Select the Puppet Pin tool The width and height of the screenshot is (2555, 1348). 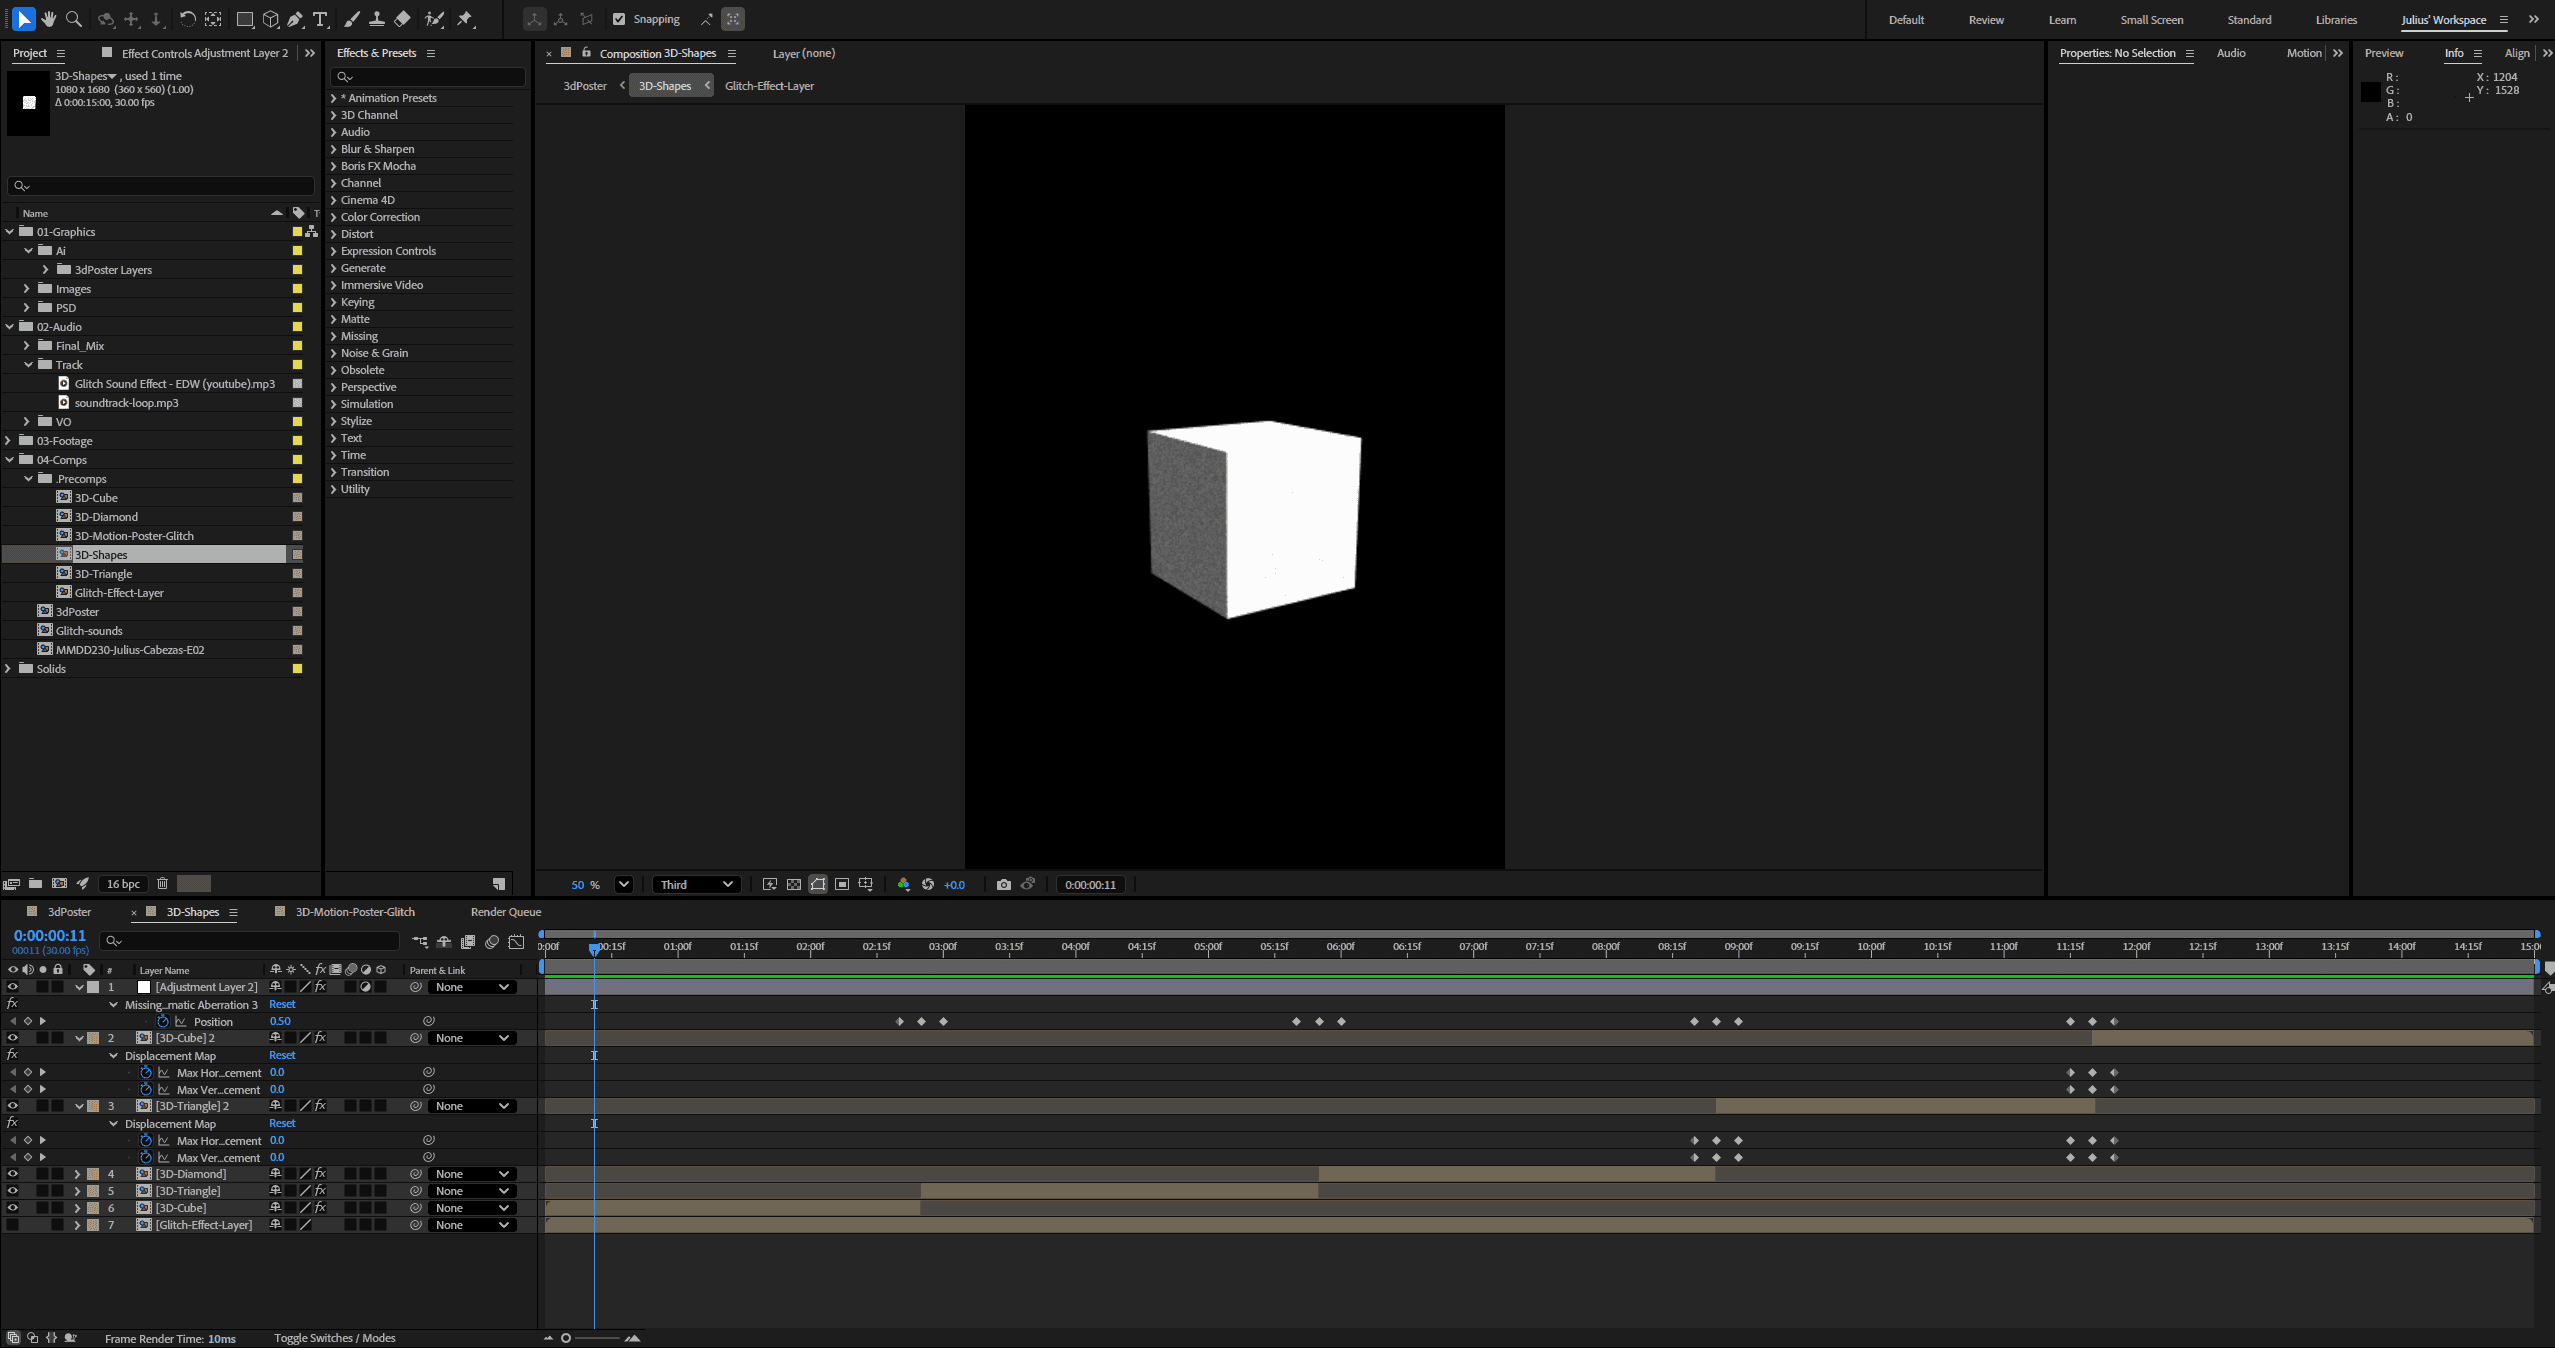pyautogui.click(x=466, y=19)
